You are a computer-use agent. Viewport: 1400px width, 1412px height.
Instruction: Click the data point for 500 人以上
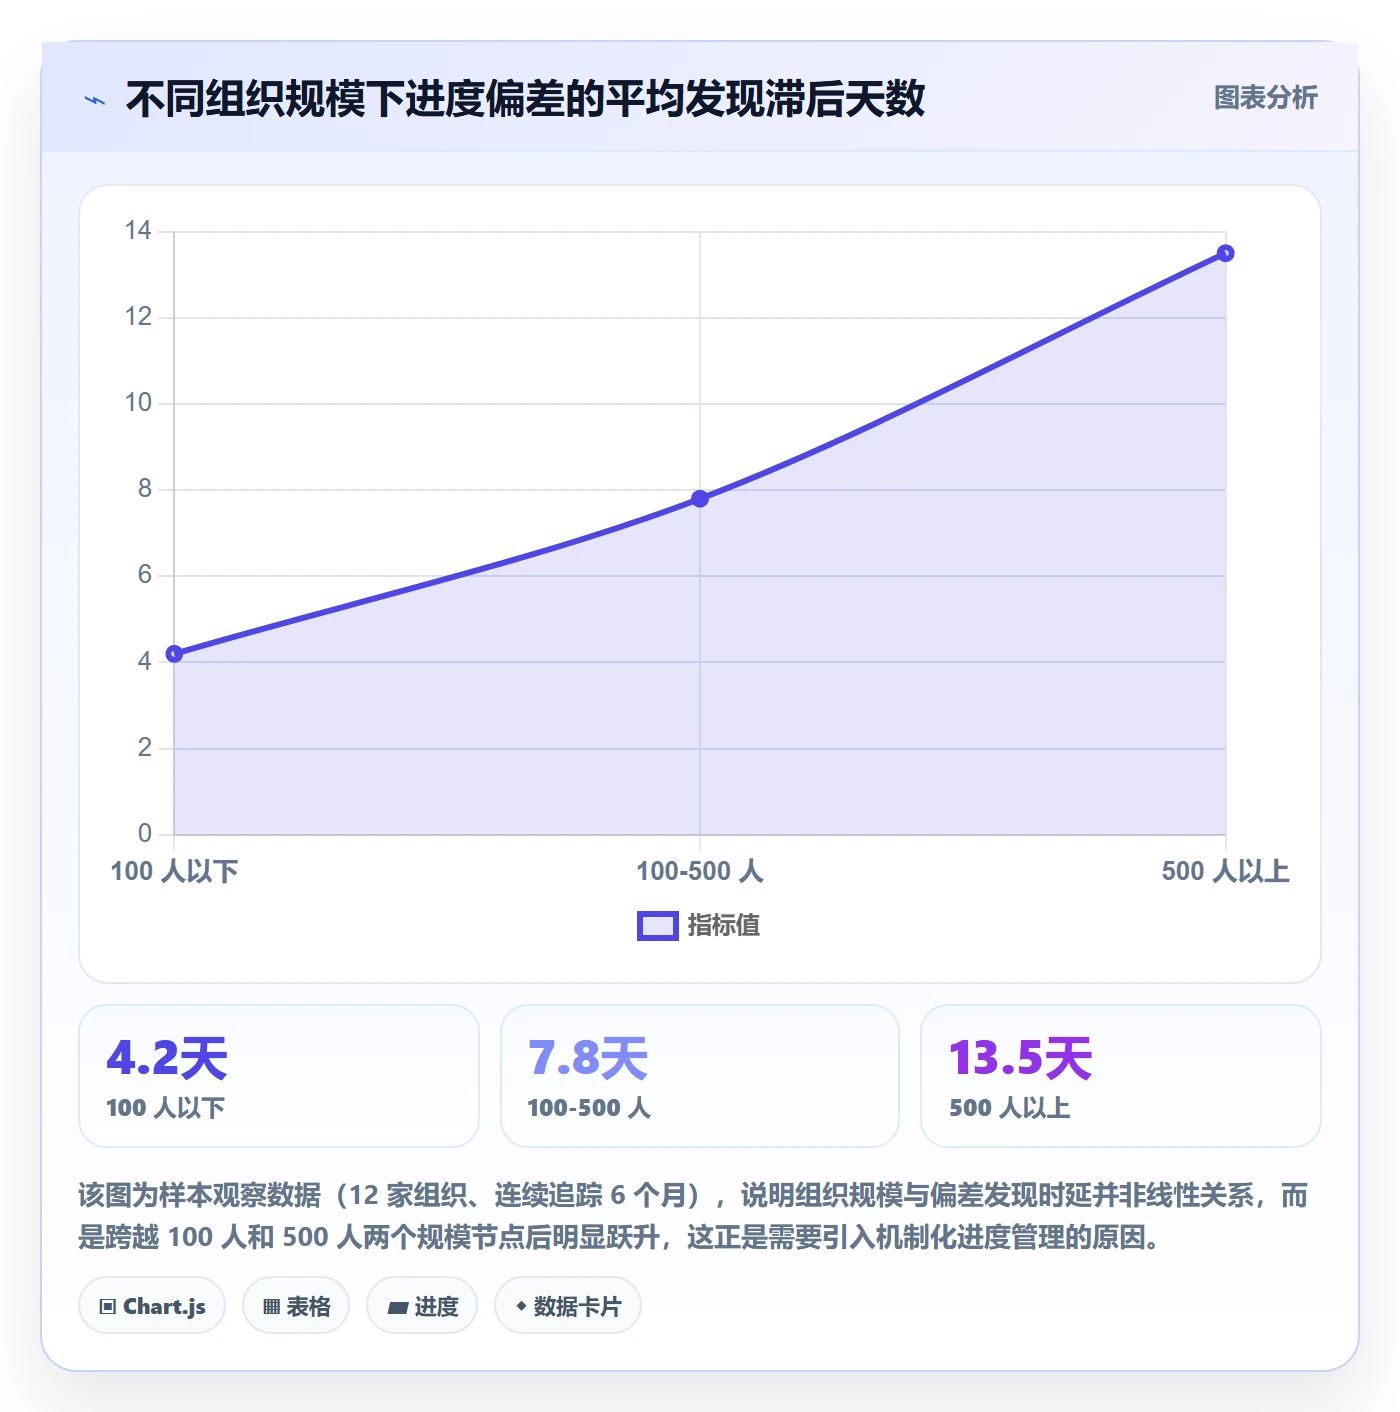click(x=1226, y=253)
